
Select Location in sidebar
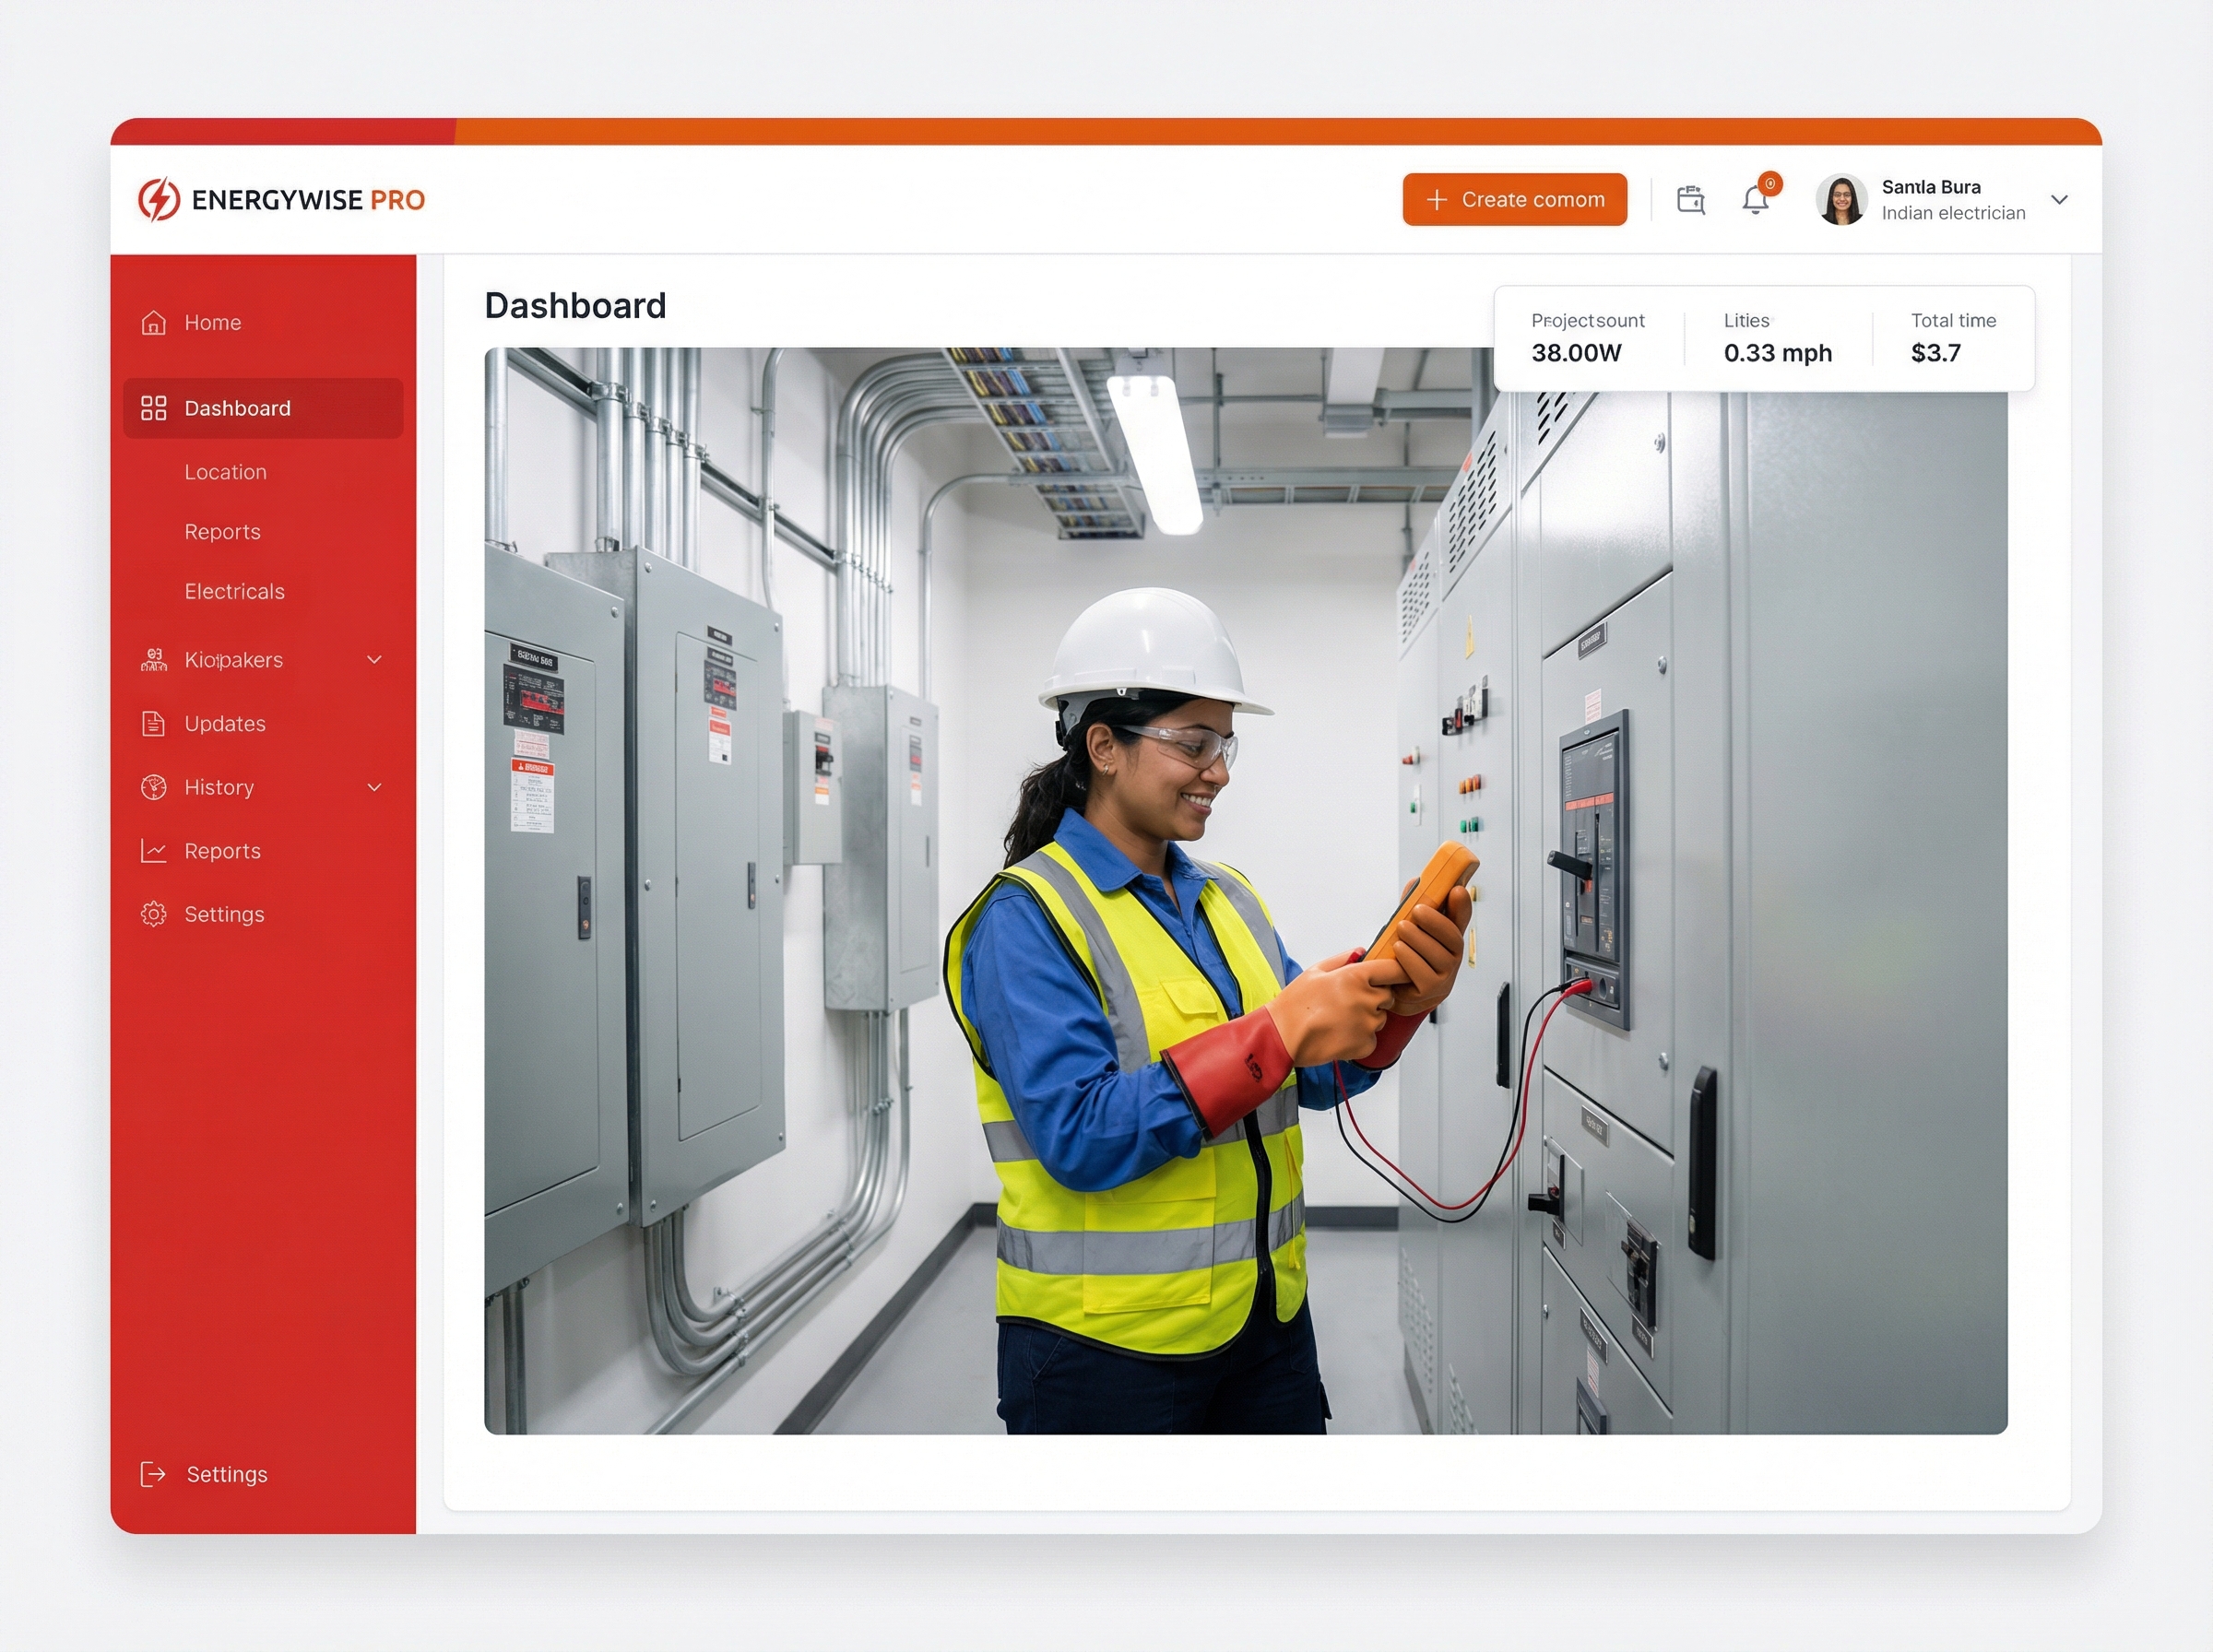click(x=225, y=472)
